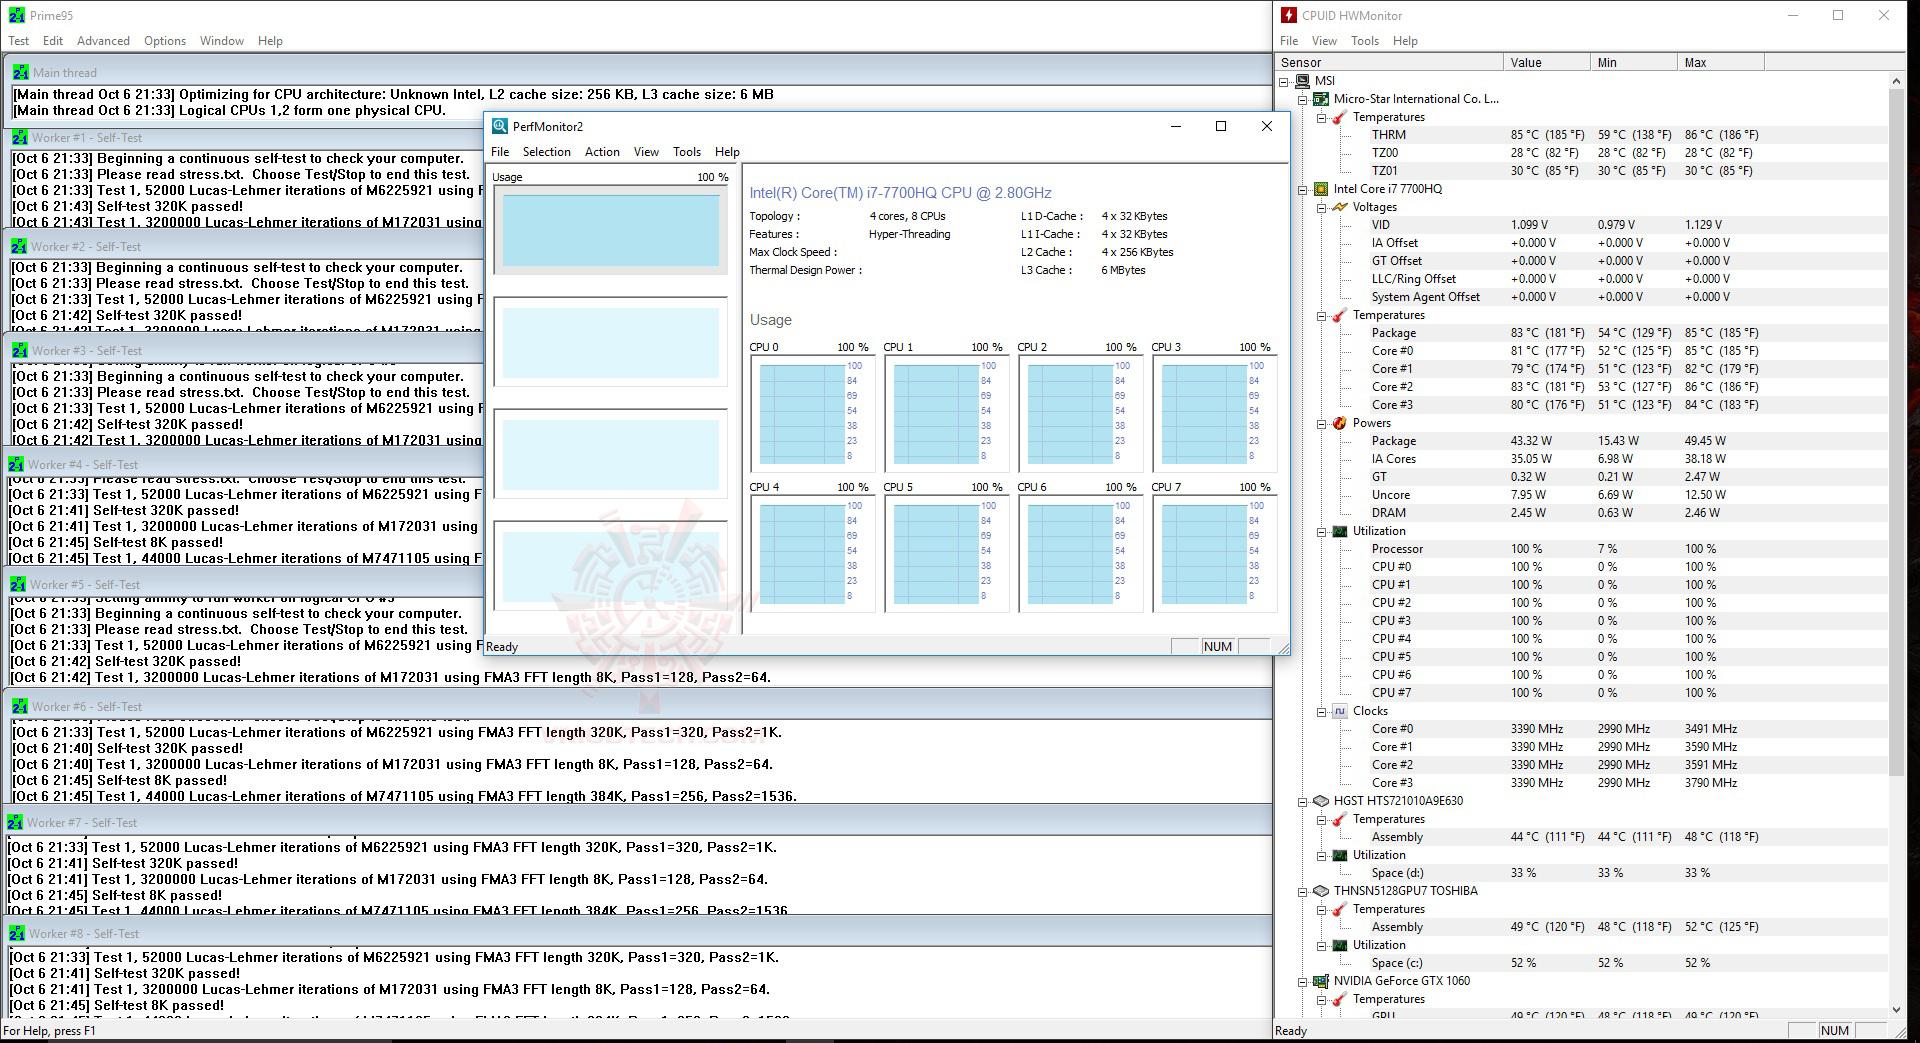
Task: Open the View menu in HWMonitor
Action: point(1324,40)
